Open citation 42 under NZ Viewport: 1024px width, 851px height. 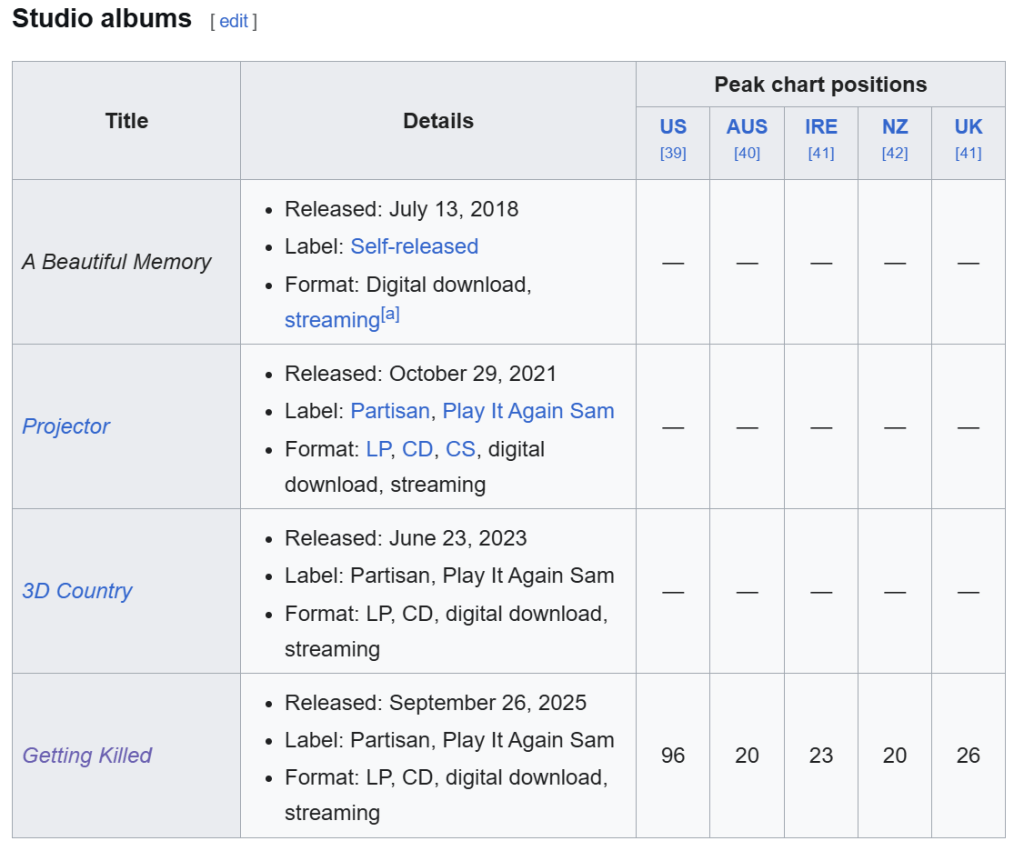tap(895, 153)
